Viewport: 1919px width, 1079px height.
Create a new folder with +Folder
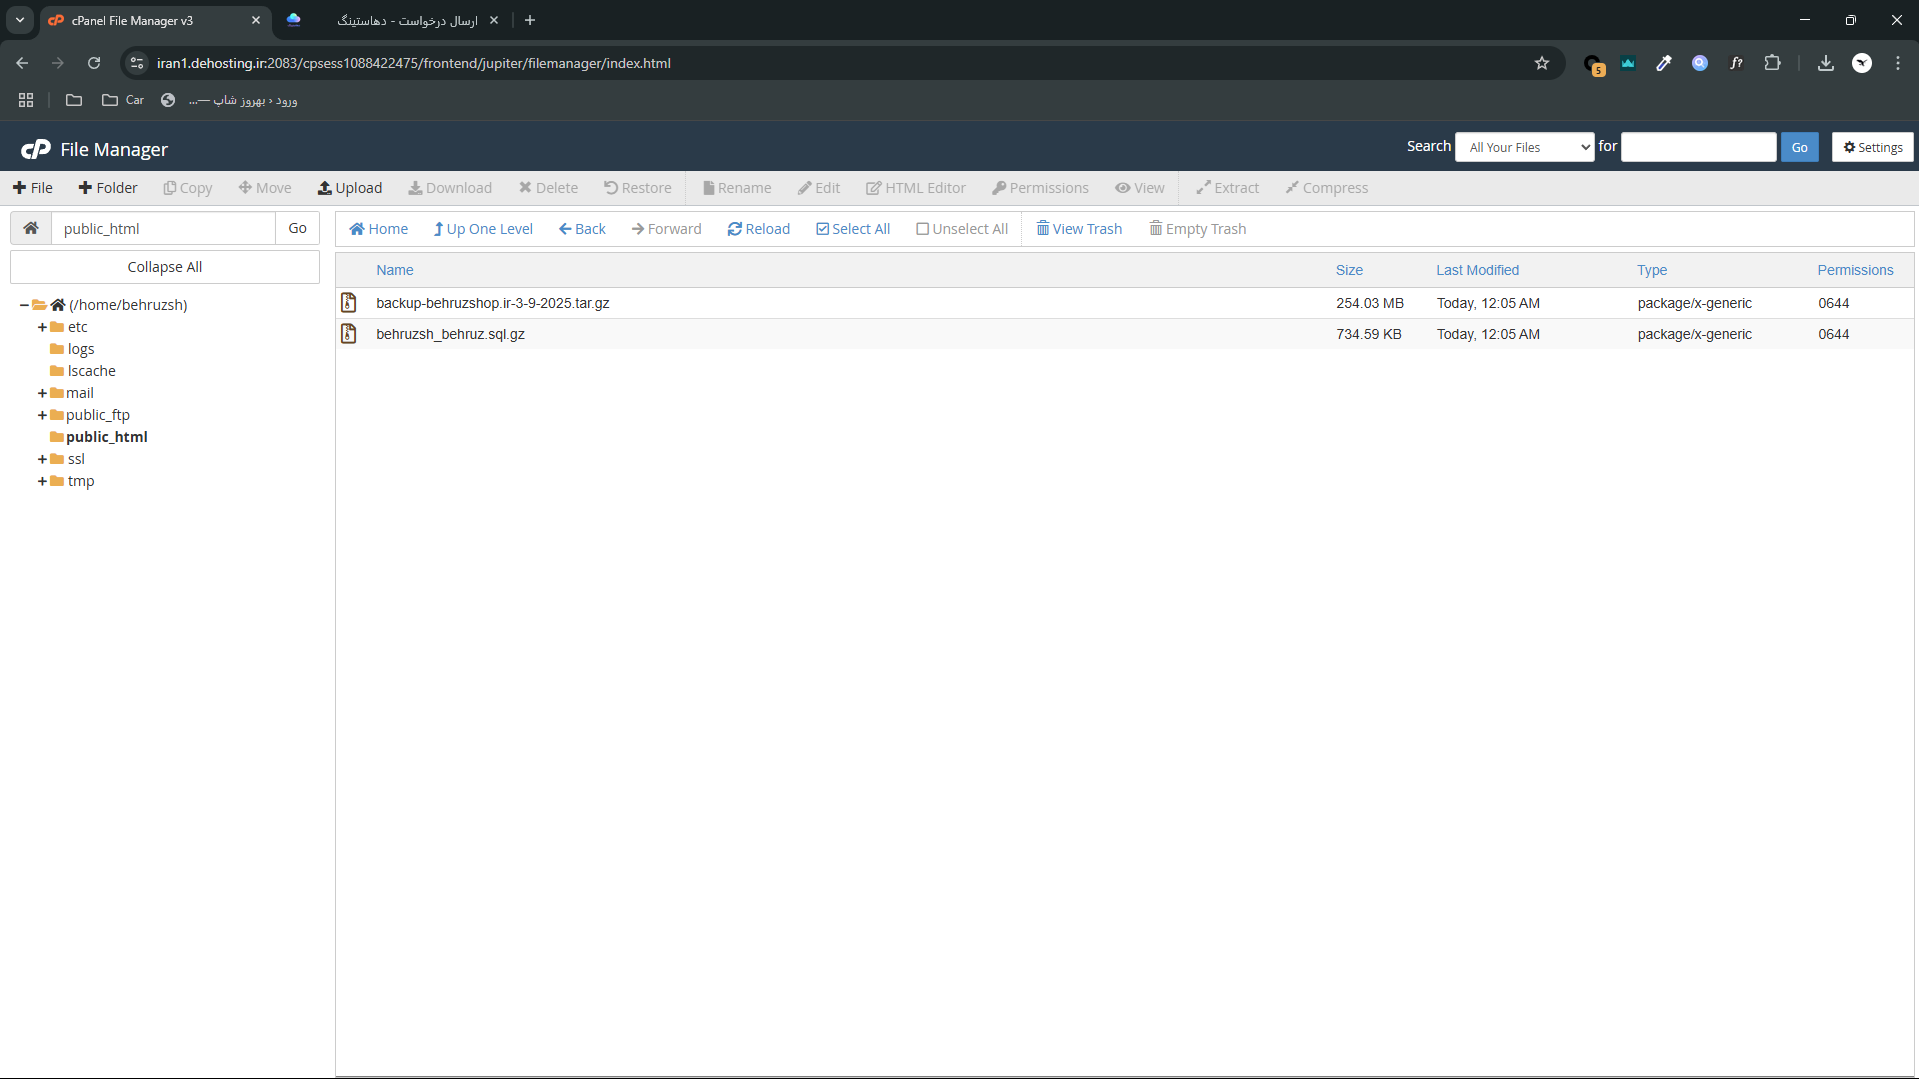click(x=108, y=188)
